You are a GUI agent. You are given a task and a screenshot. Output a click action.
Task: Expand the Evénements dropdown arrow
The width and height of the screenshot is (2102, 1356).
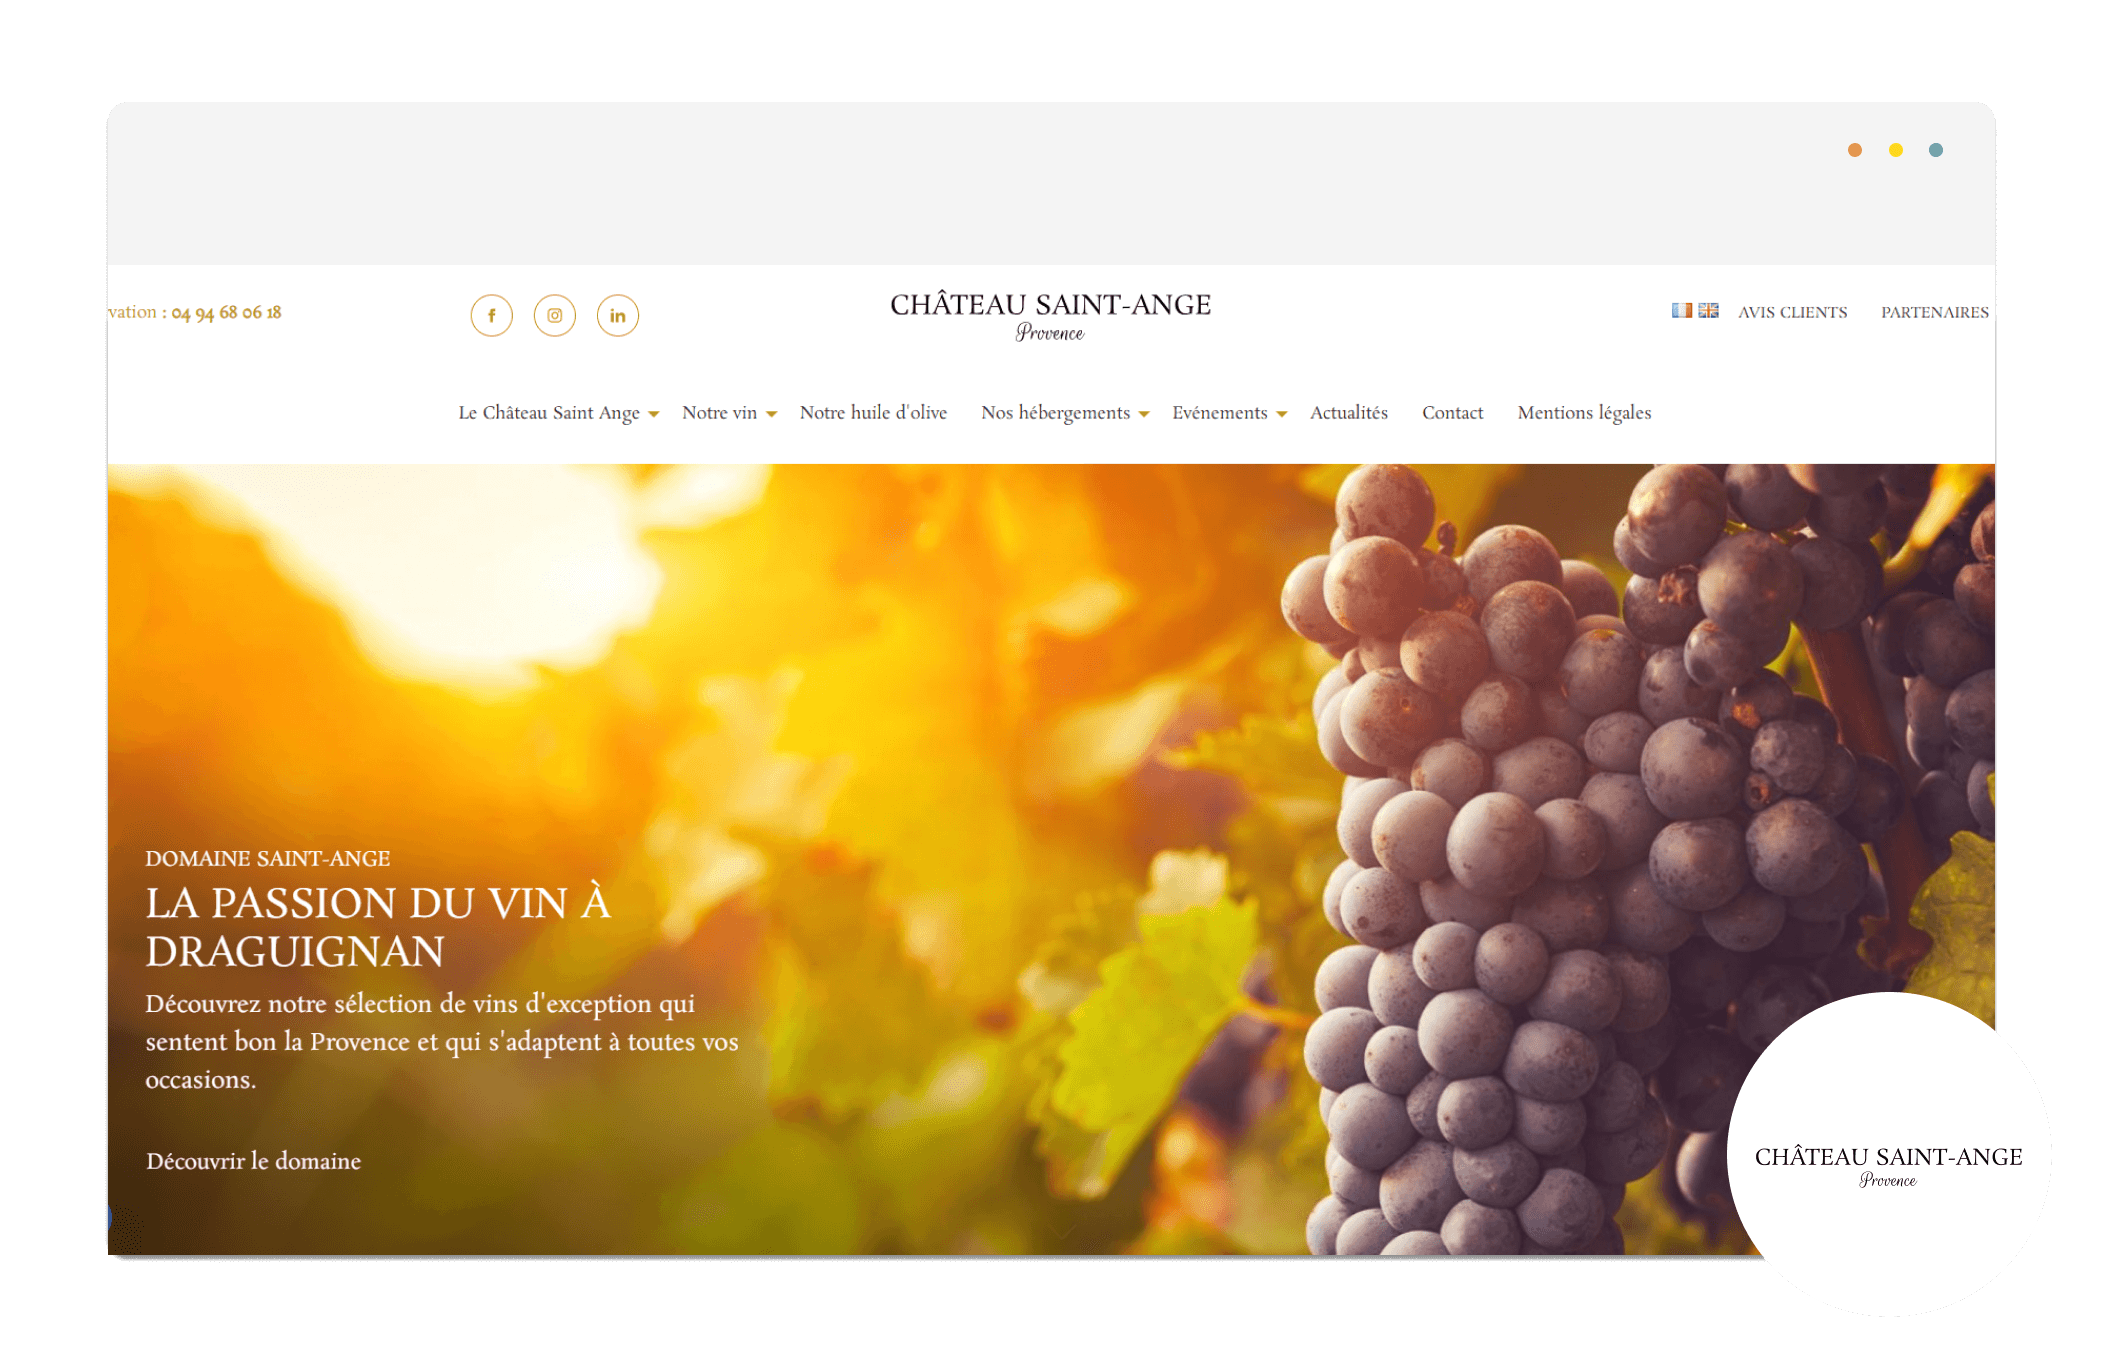tap(1281, 414)
